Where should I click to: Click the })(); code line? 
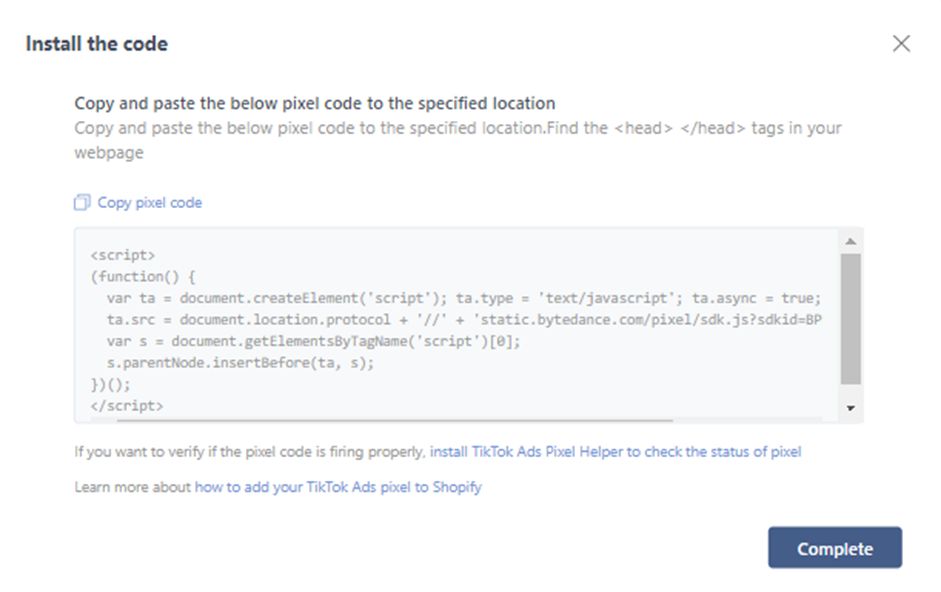click(x=110, y=384)
